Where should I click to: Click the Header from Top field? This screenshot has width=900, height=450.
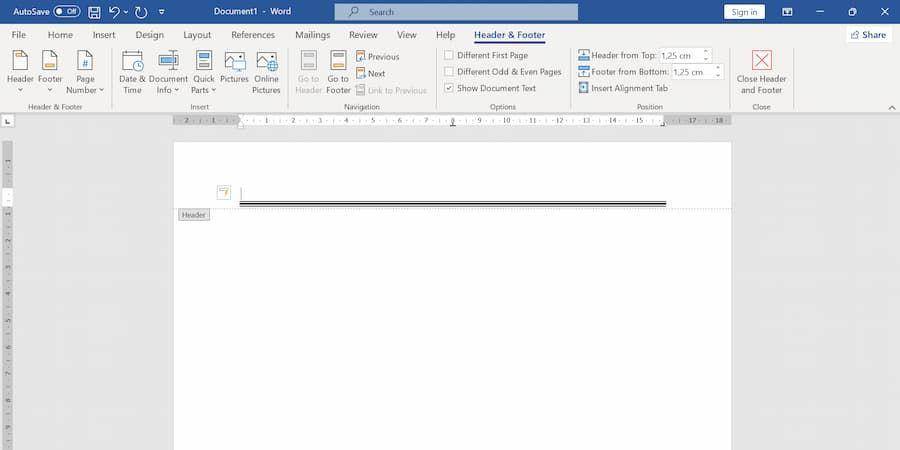click(x=680, y=56)
